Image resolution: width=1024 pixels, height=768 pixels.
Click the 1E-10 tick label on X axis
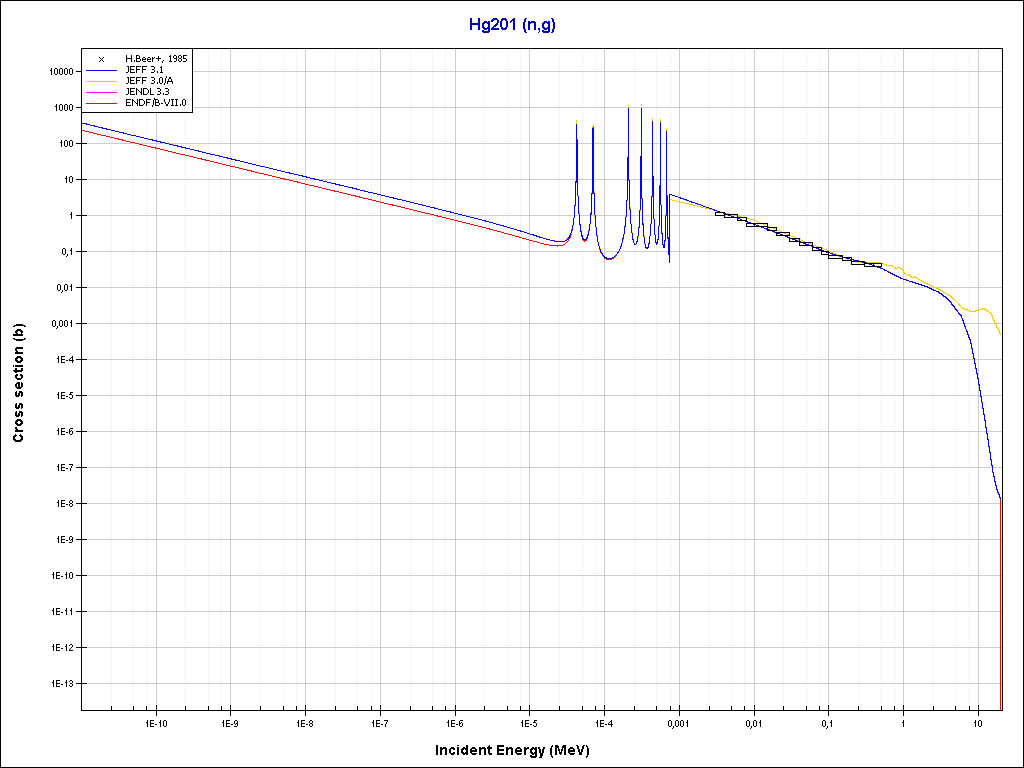pos(155,723)
